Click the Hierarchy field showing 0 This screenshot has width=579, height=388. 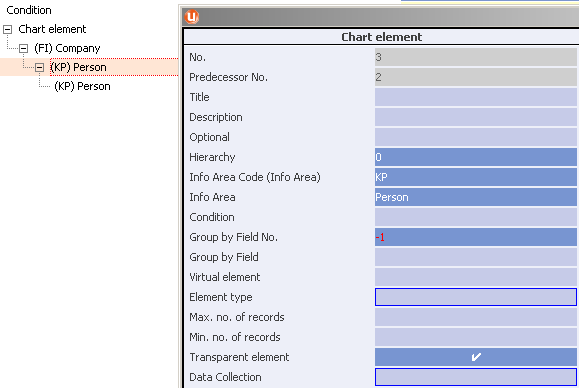(x=476, y=157)
